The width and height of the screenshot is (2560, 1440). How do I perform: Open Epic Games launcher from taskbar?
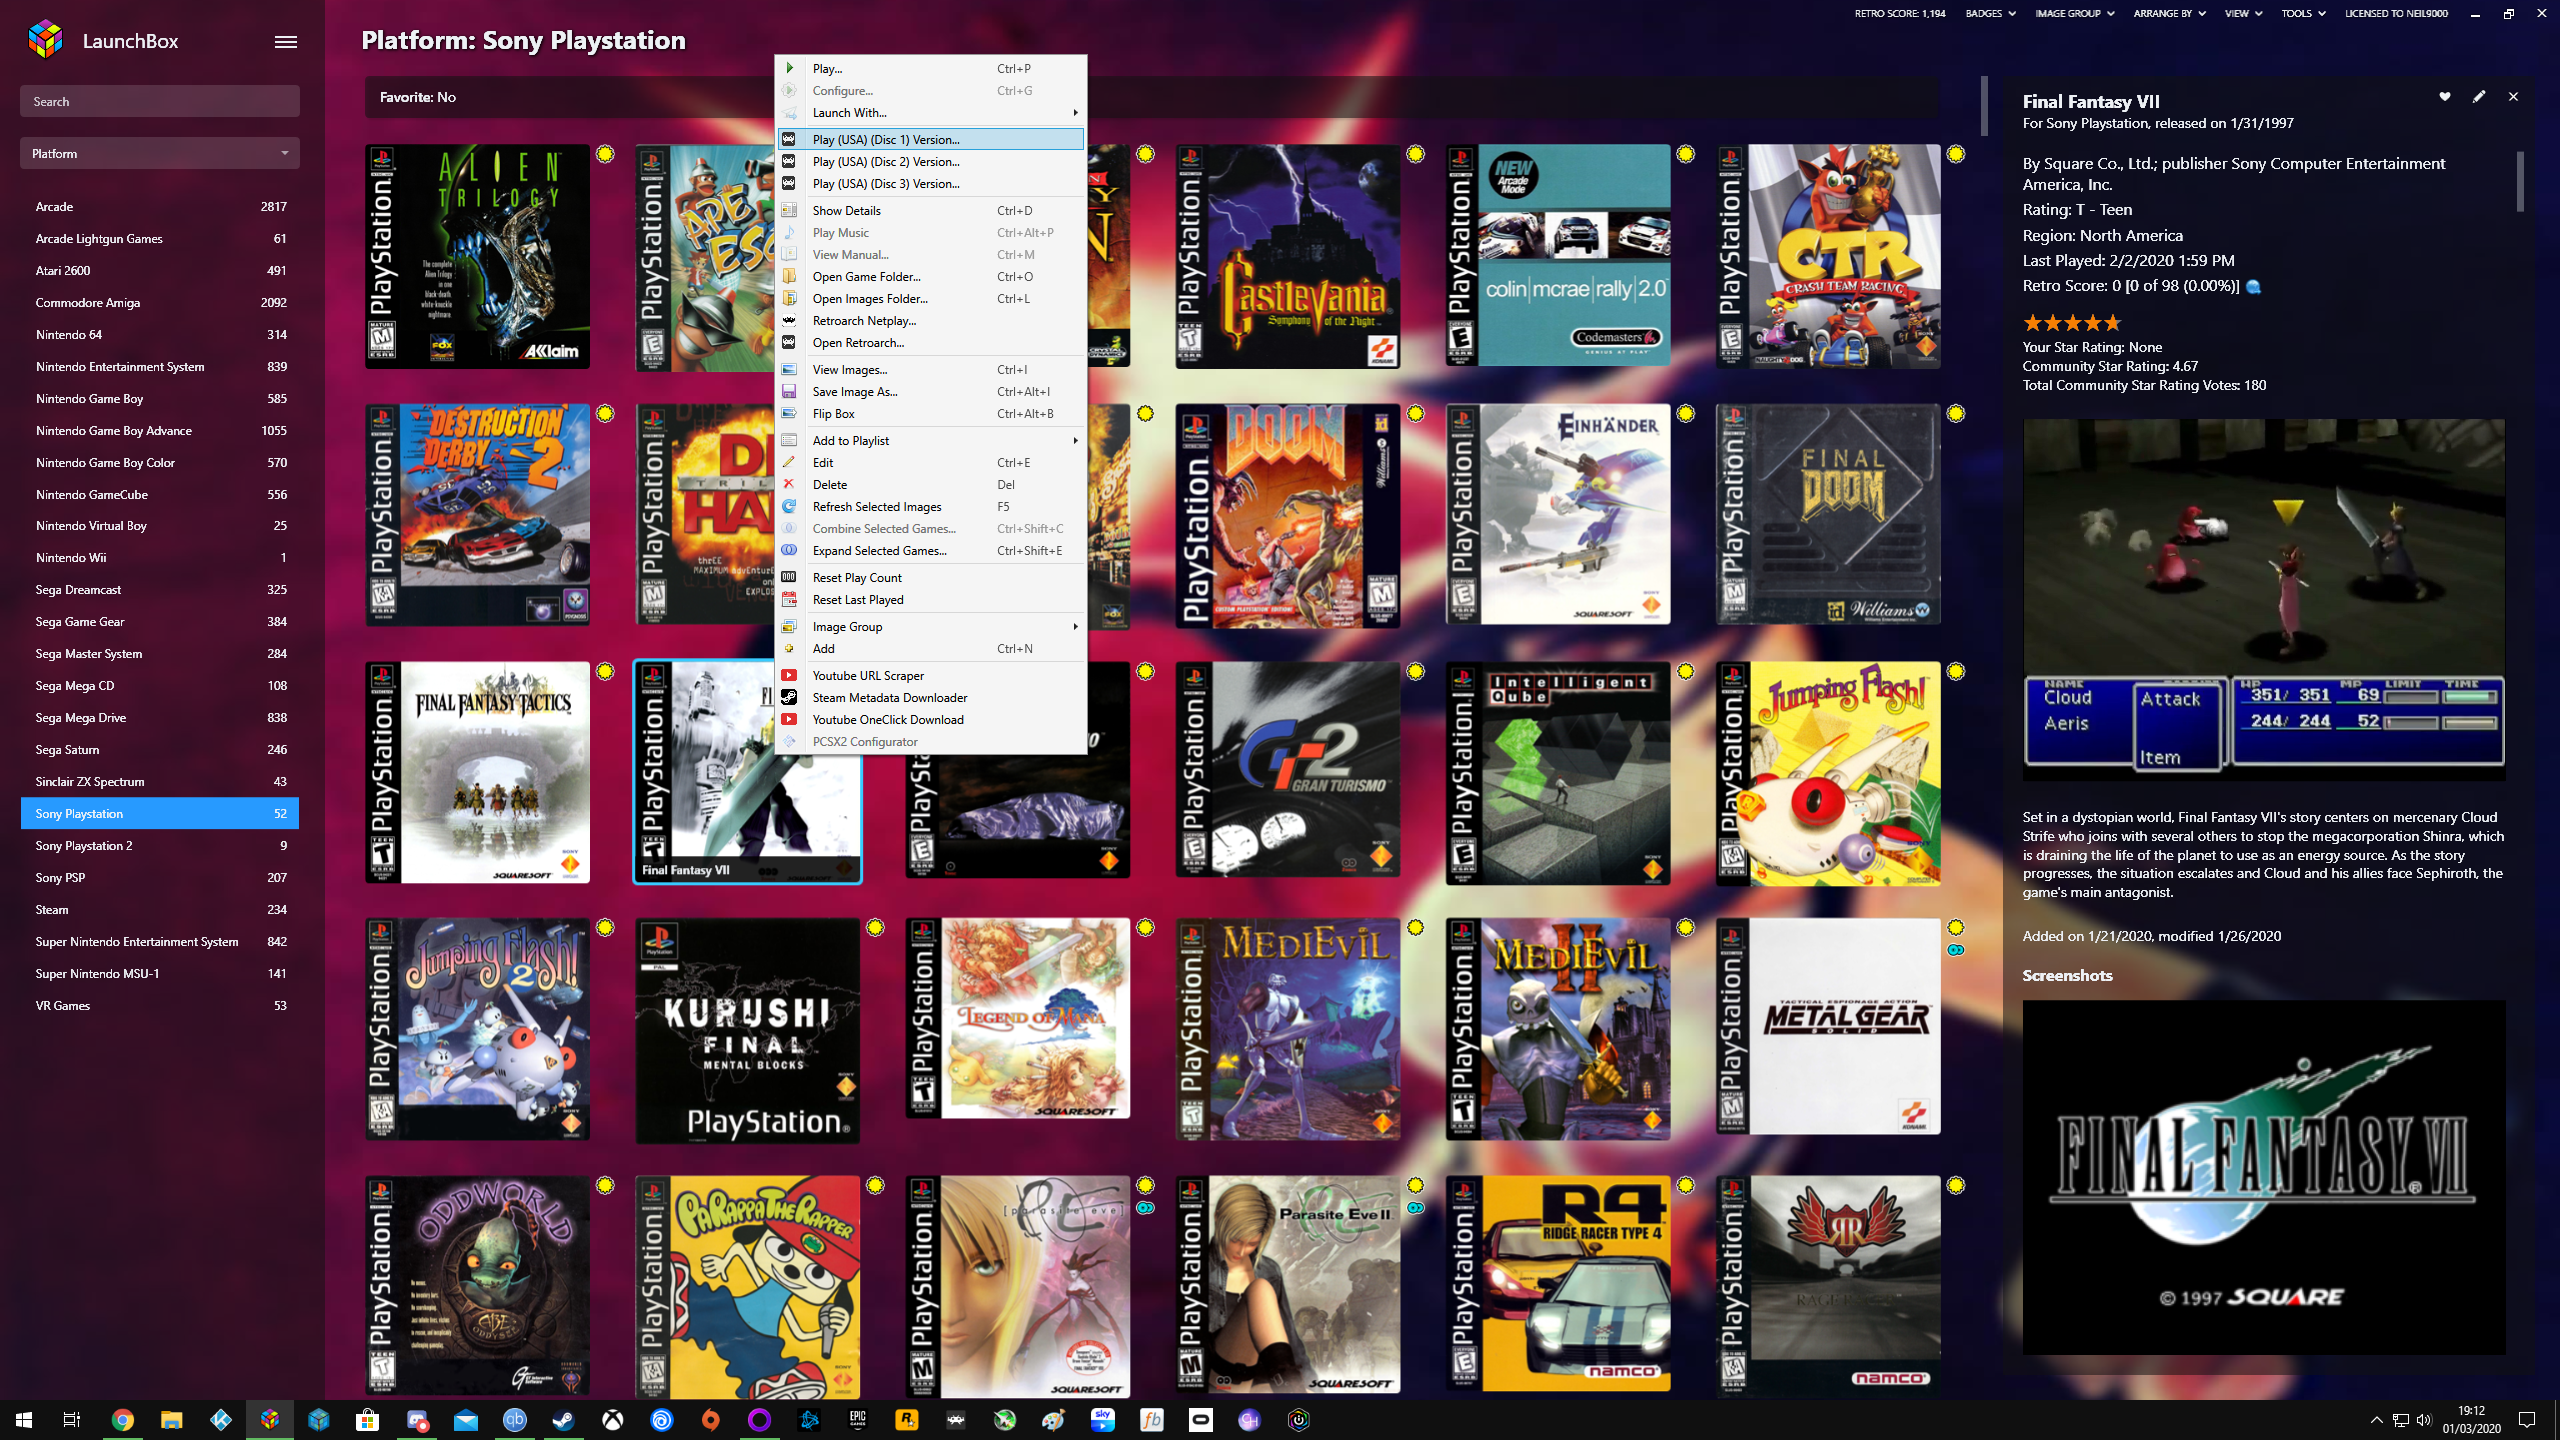click(857, 1420)
